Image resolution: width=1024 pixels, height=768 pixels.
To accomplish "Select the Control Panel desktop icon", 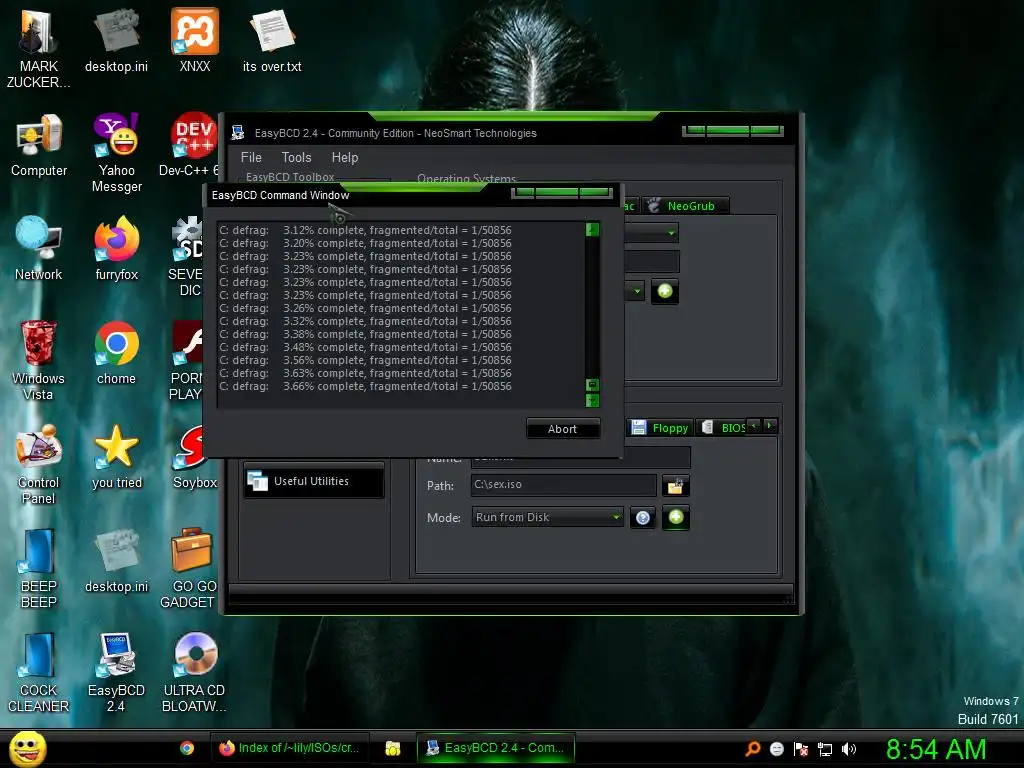I will tap(39, 464).
